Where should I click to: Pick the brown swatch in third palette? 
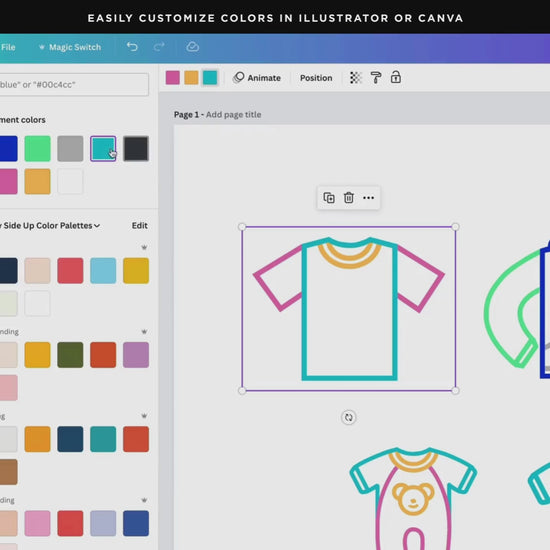pyautogui.click(x=8, y=472)
